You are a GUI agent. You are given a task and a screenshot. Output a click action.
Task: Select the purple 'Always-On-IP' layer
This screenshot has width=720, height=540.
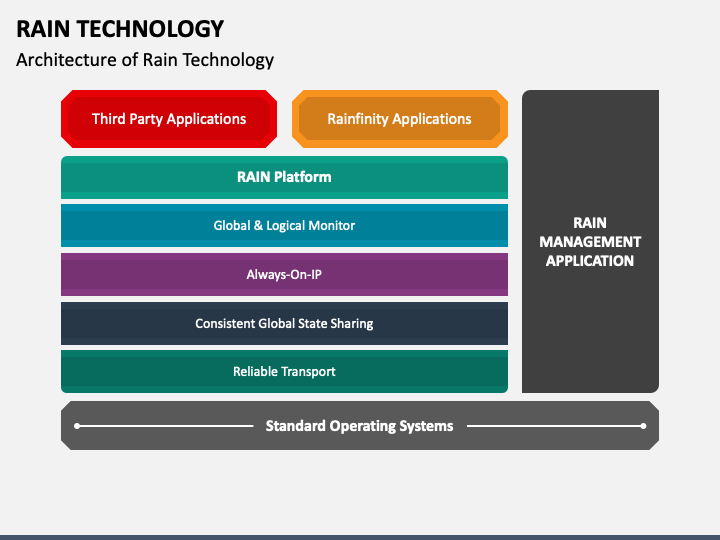coord(284,275)
